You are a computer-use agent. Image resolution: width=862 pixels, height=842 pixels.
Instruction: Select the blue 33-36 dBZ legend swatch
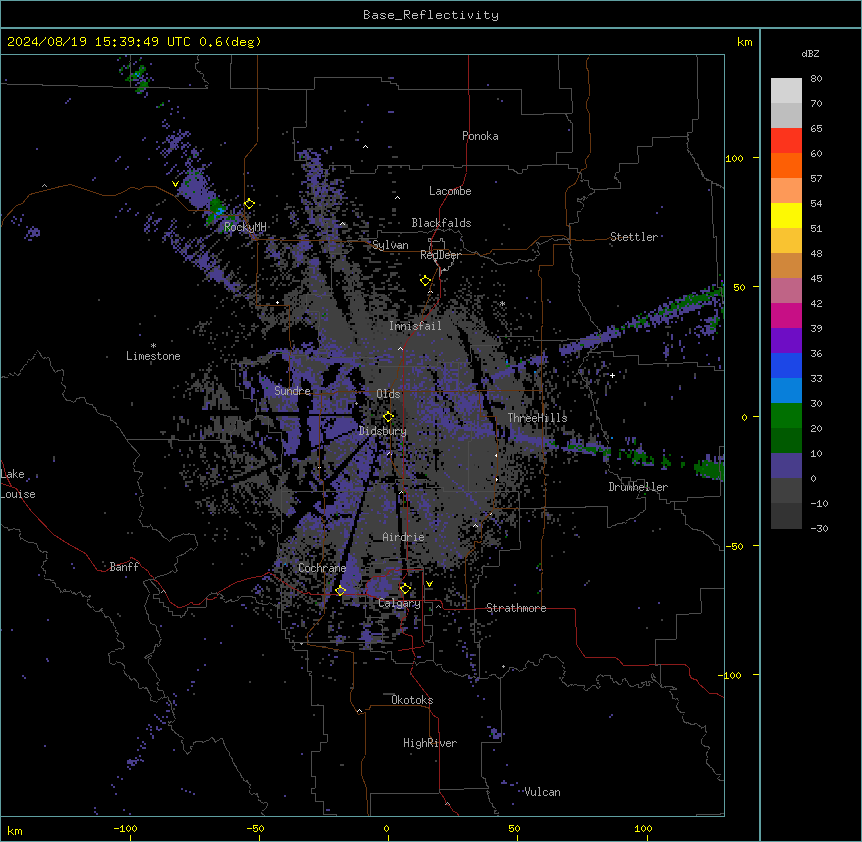[x=786, y=365]
